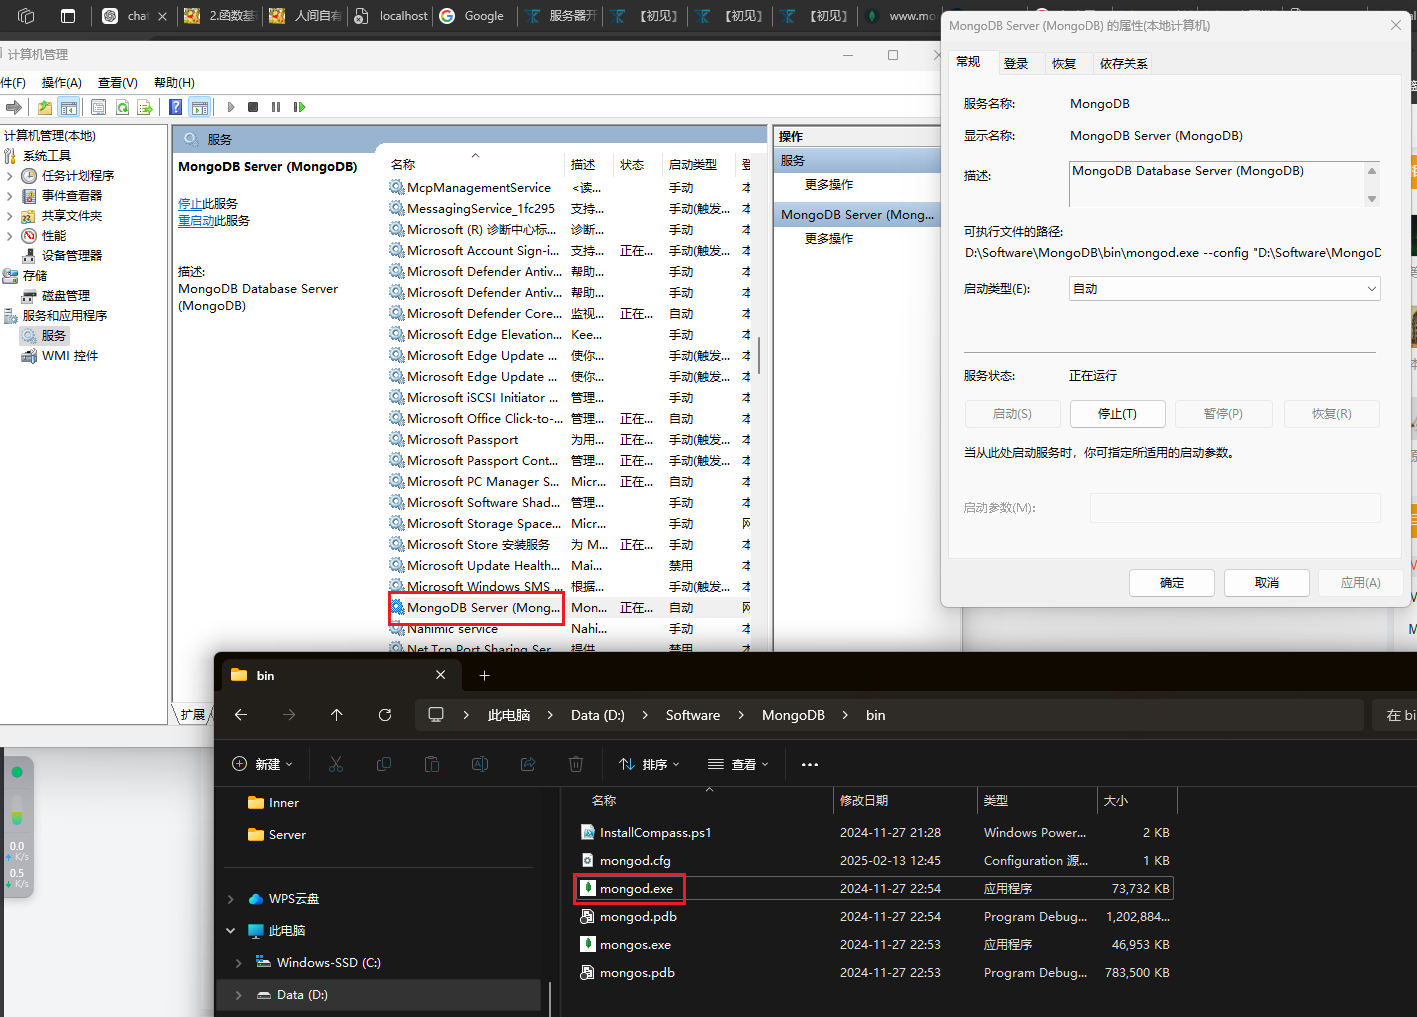Open the three-dot more options in Explorer
Screen dimensions: 1417x1017
[810, 765]
